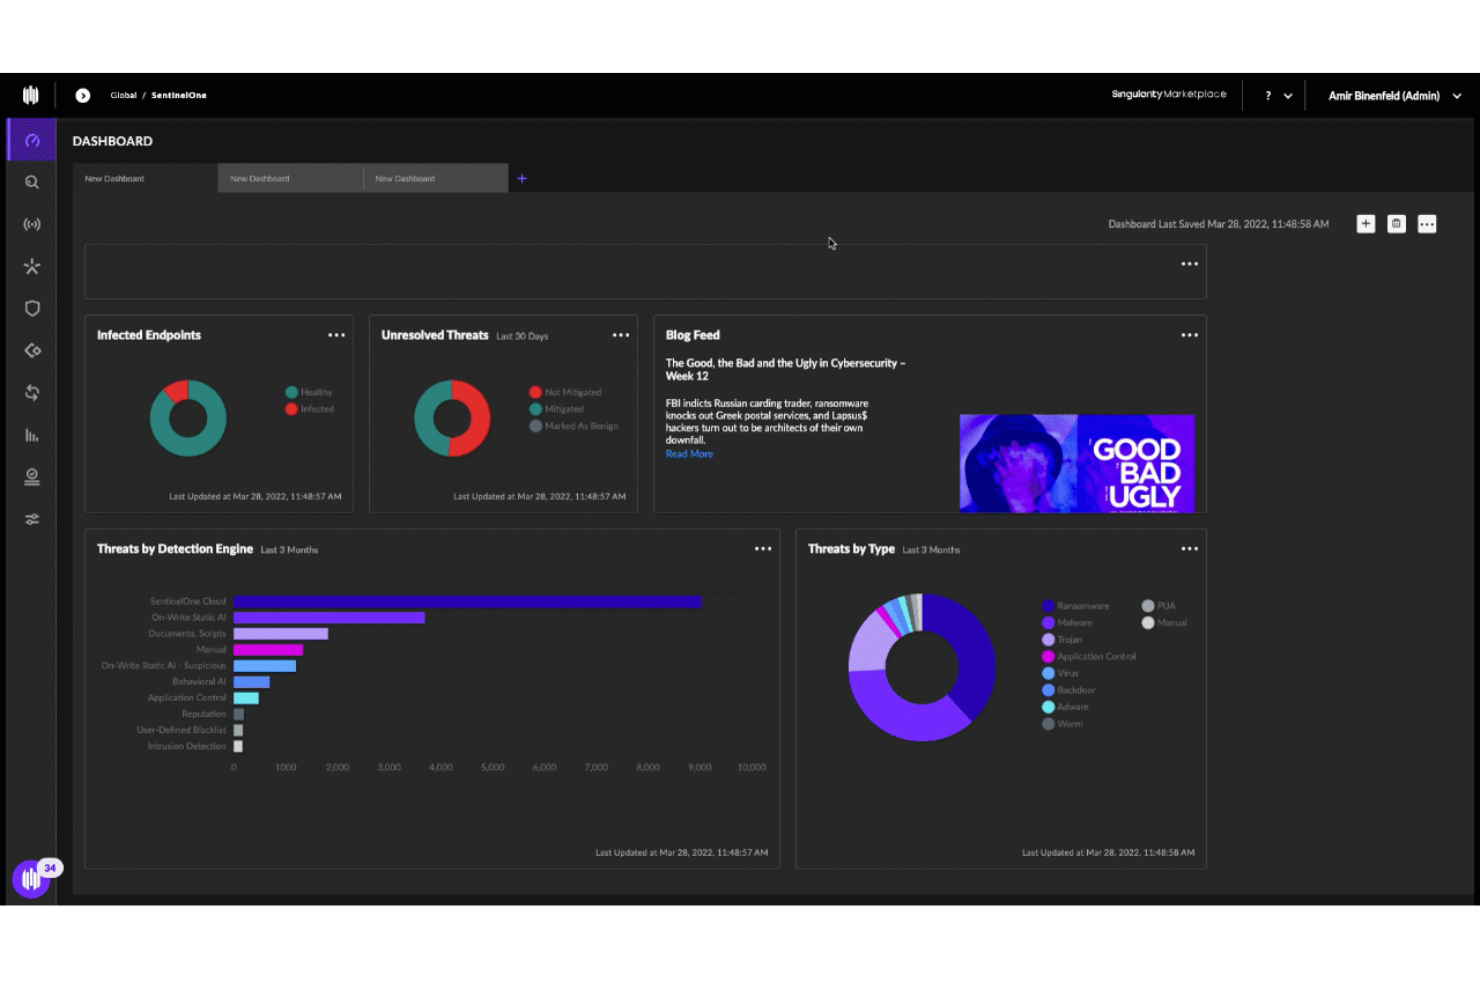Open the Blog Feed widget options menu

(x=1189, y=335)
